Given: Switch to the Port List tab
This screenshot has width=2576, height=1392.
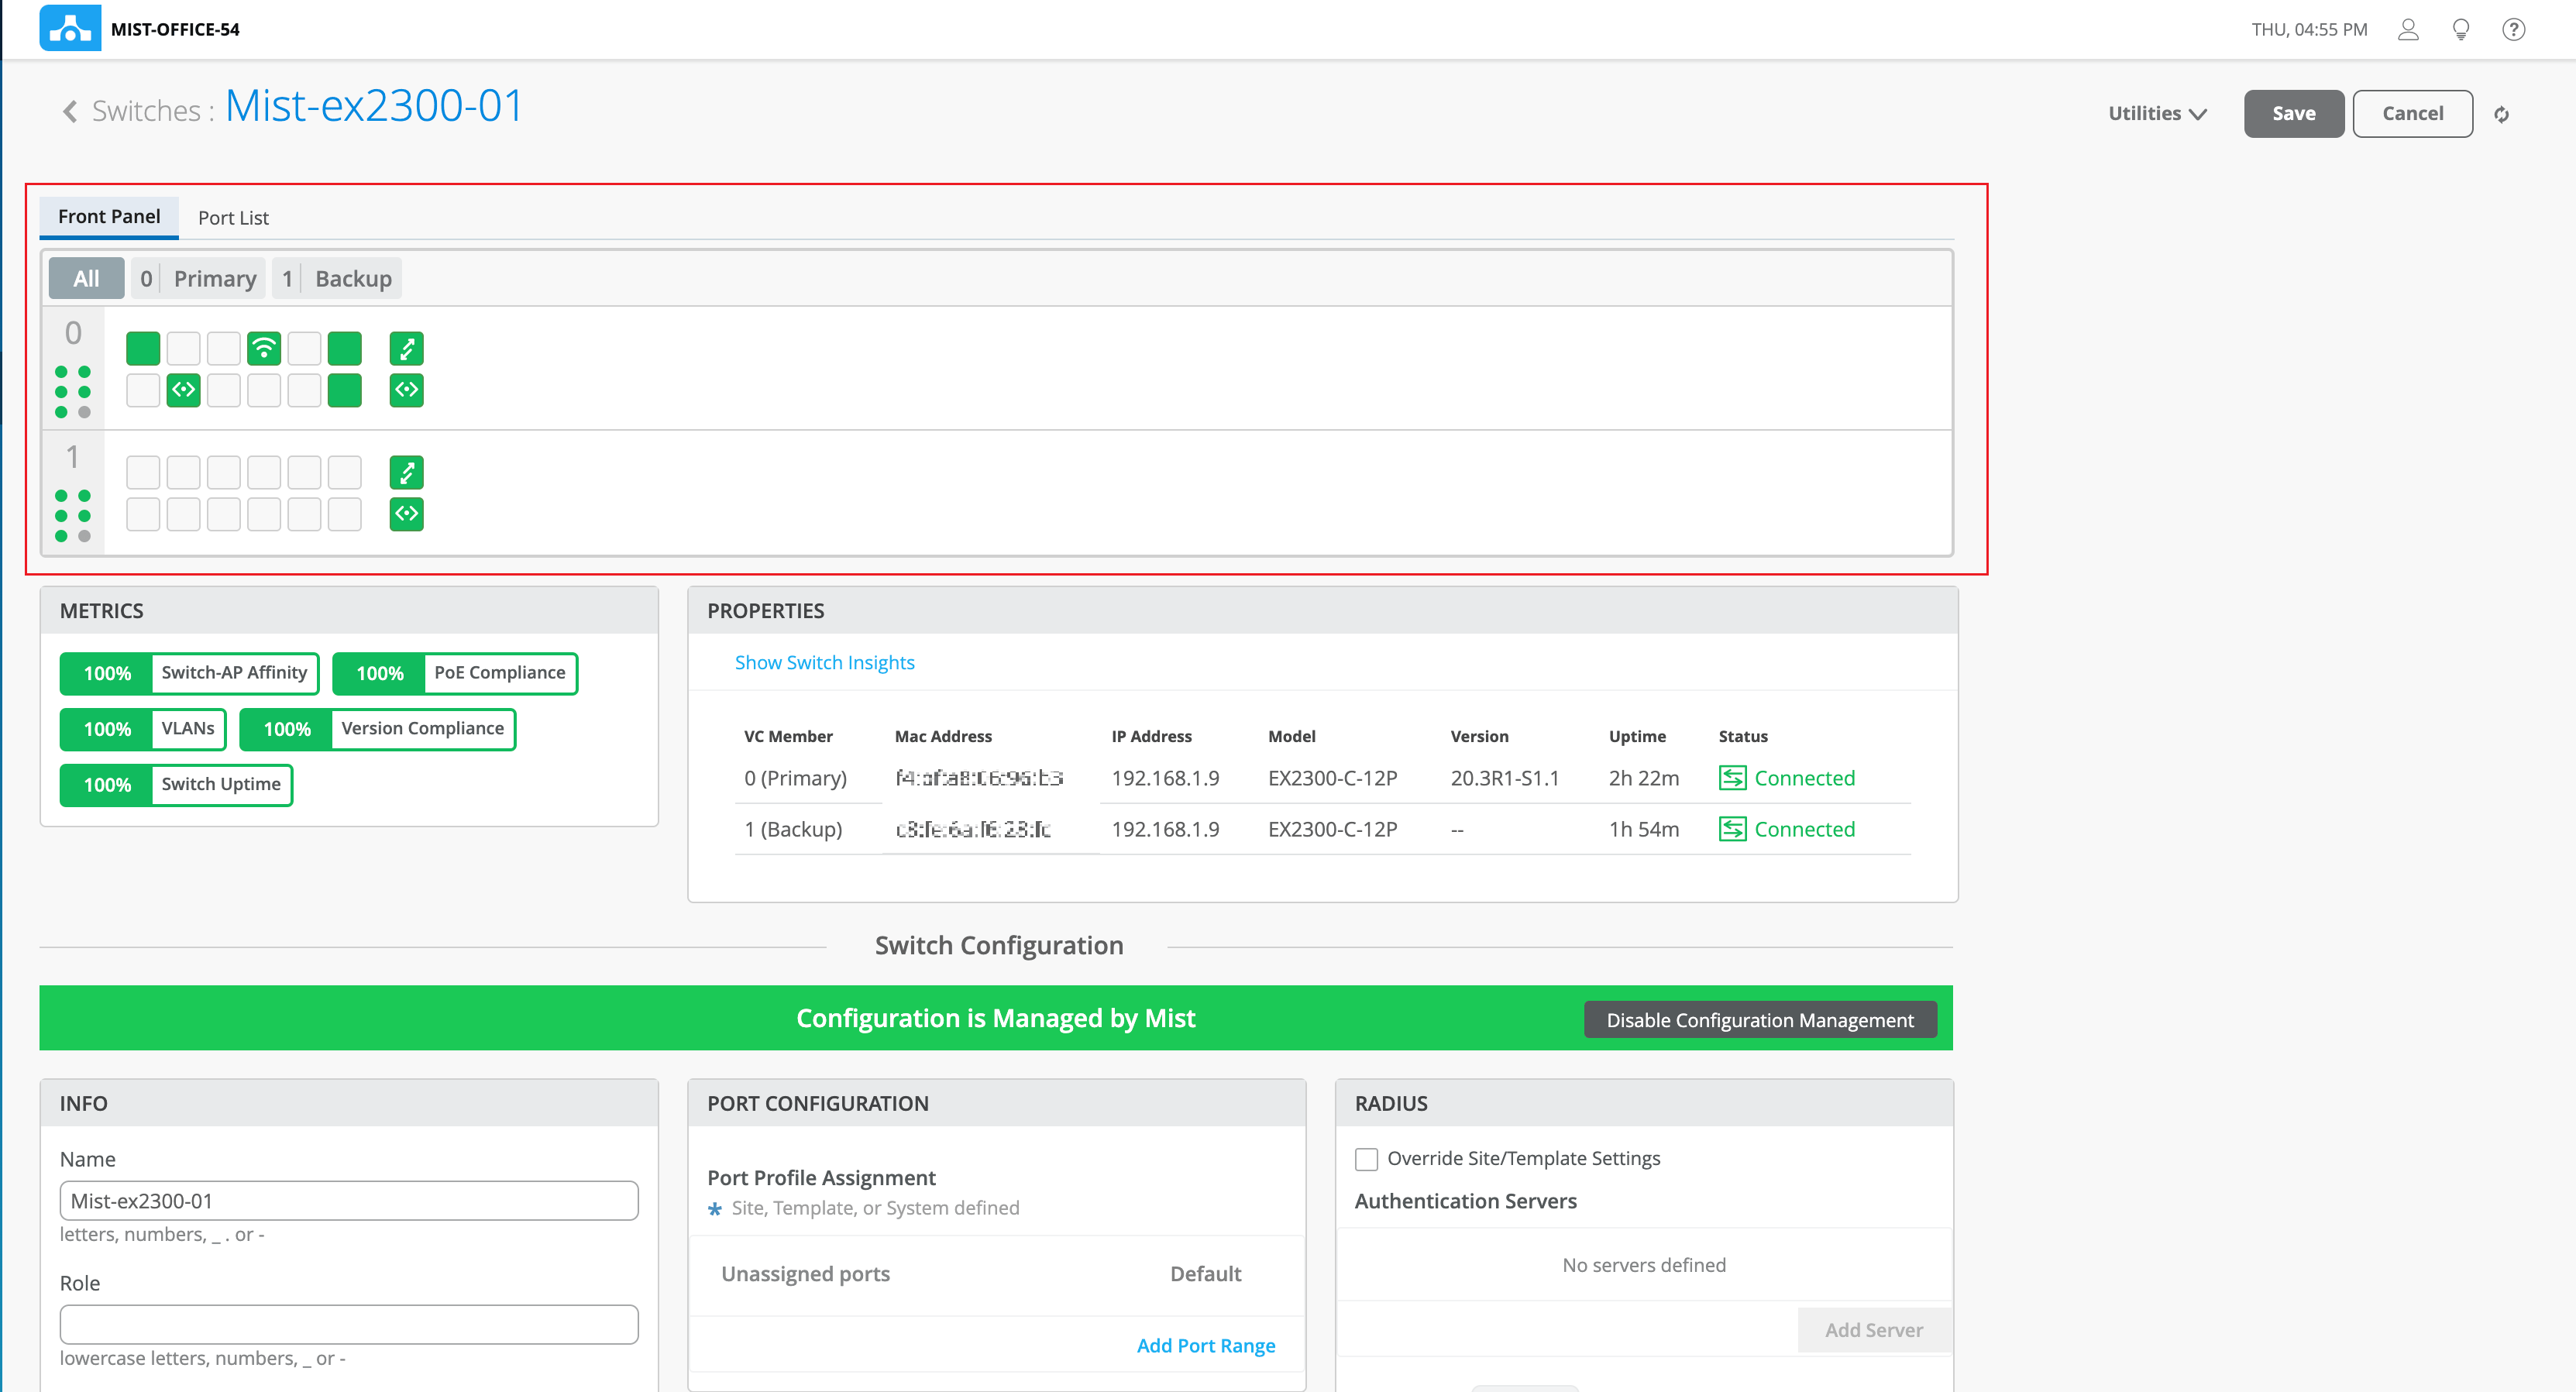Looking at the screenshot, I should 233,218.
